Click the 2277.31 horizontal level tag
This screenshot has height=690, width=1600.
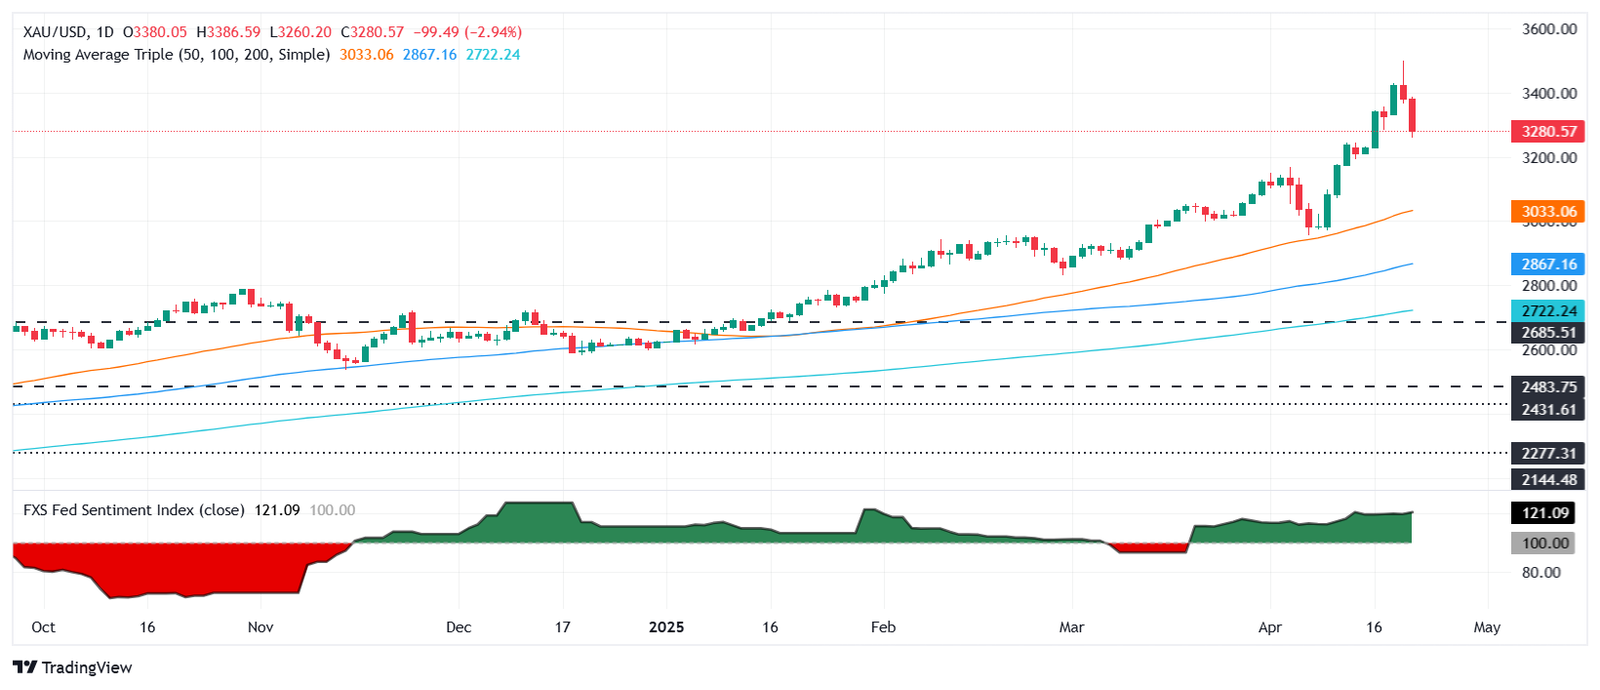[1548, 453]
